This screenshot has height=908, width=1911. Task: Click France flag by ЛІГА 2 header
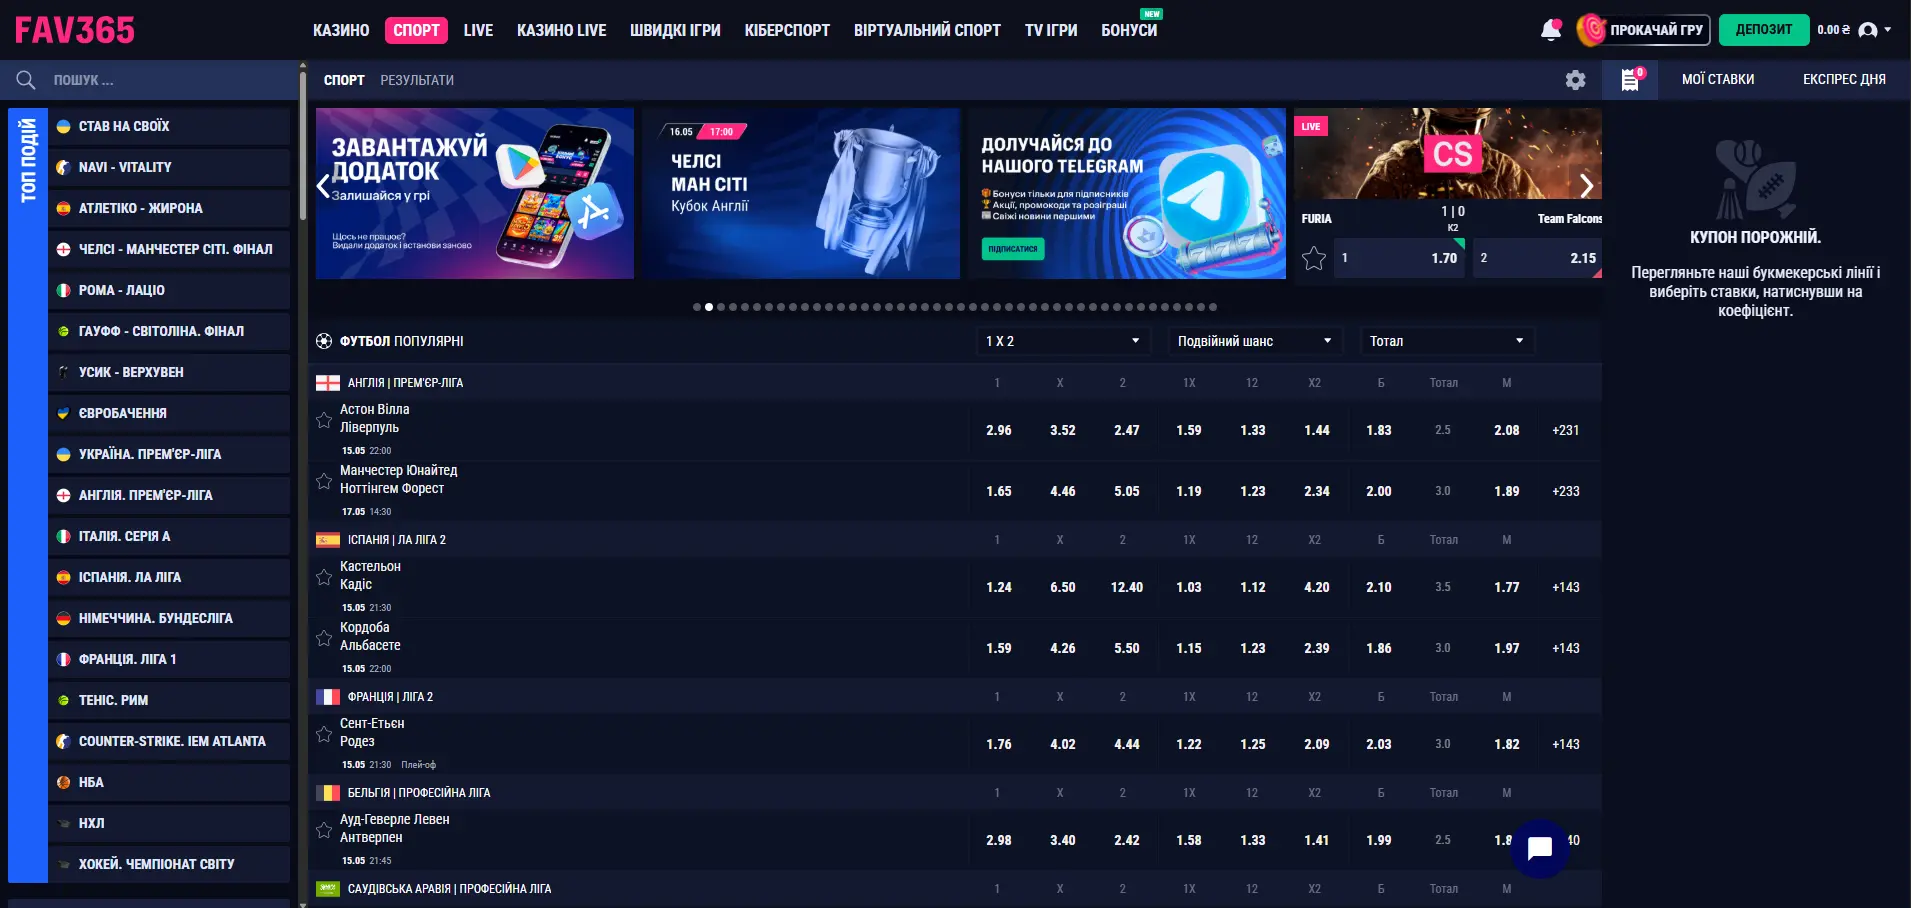coord(328,697)
